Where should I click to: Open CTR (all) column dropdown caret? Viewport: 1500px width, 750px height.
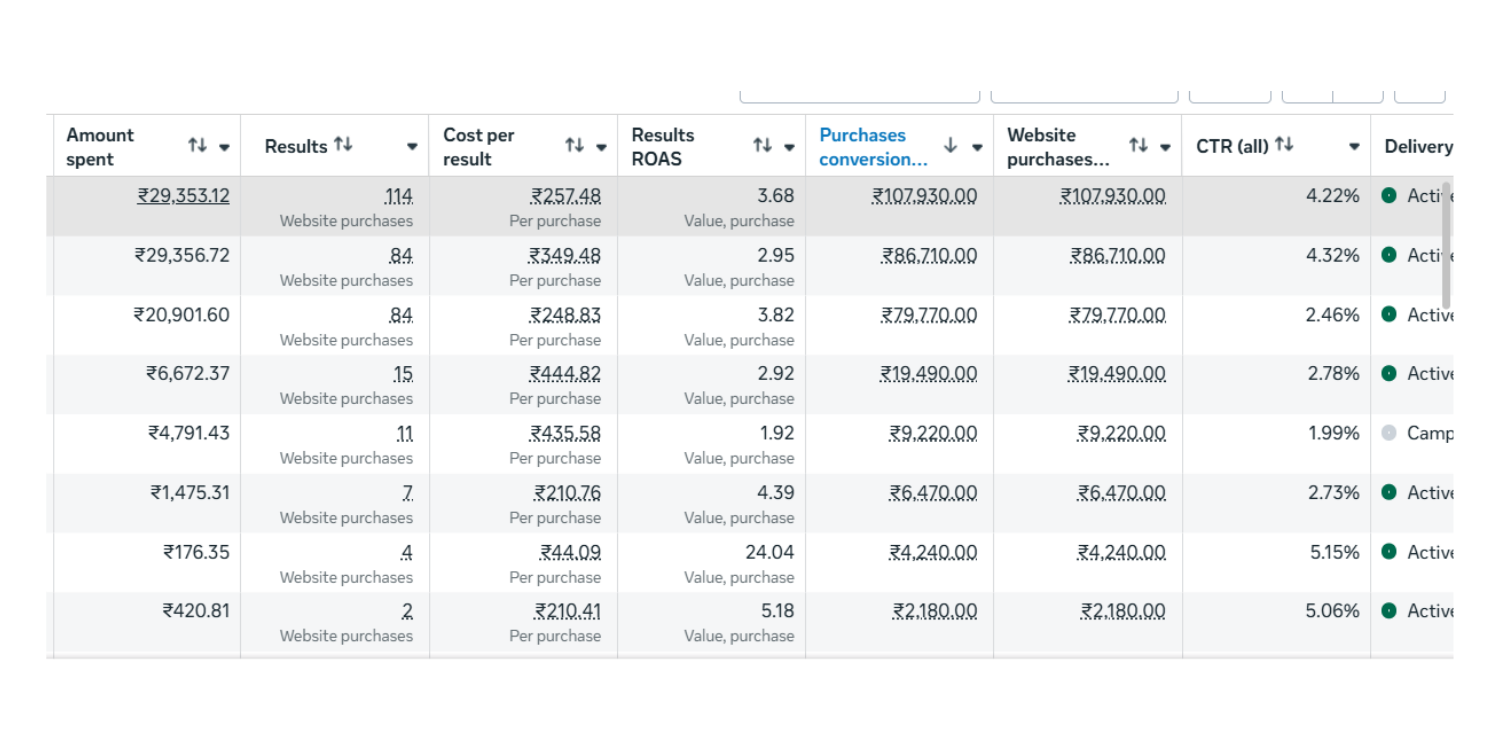pos(1354,147)
